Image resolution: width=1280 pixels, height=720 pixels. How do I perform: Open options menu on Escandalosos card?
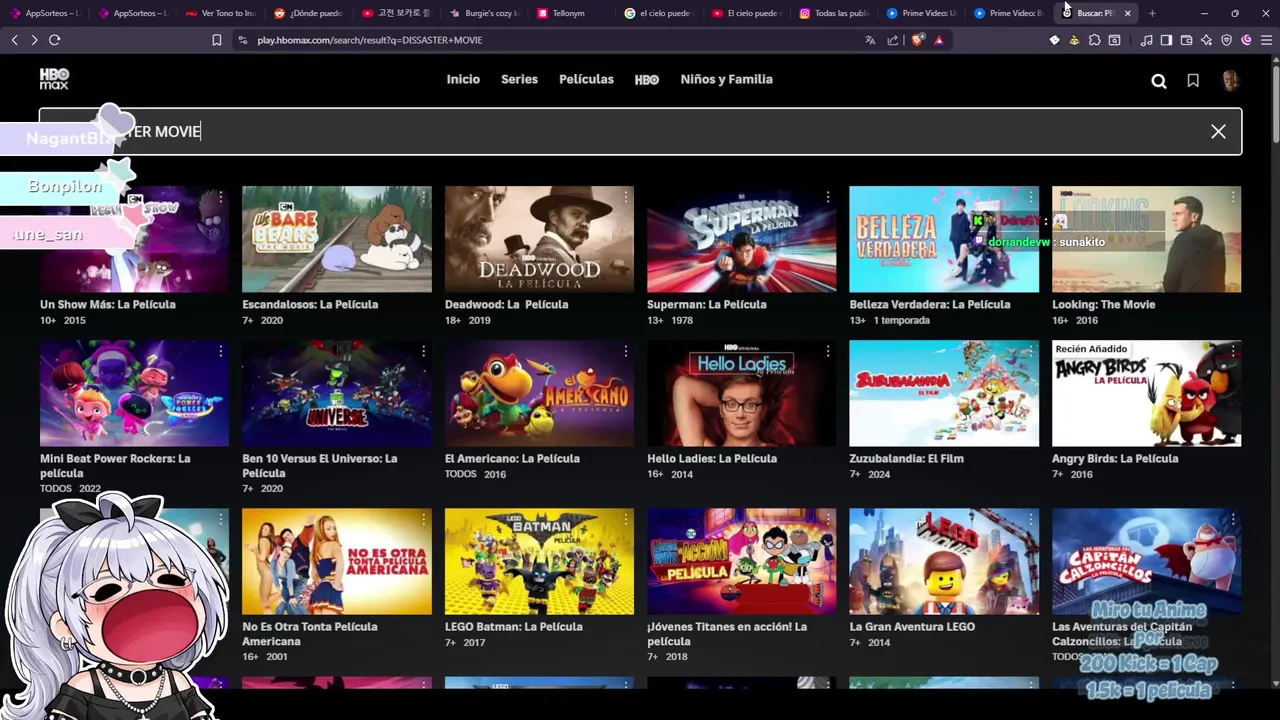click(423, 197)
